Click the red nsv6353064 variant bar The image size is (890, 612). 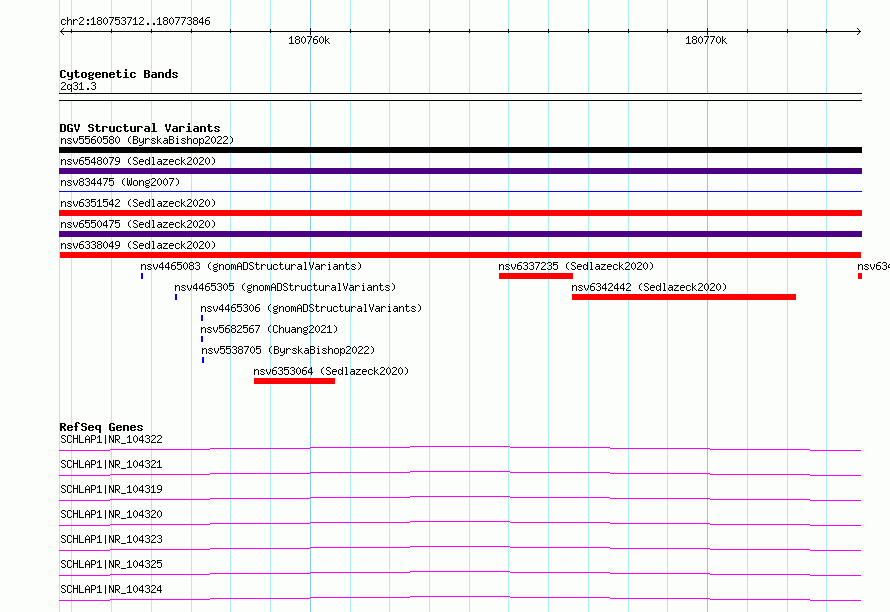pyautogui.click(x=295, y=381)
